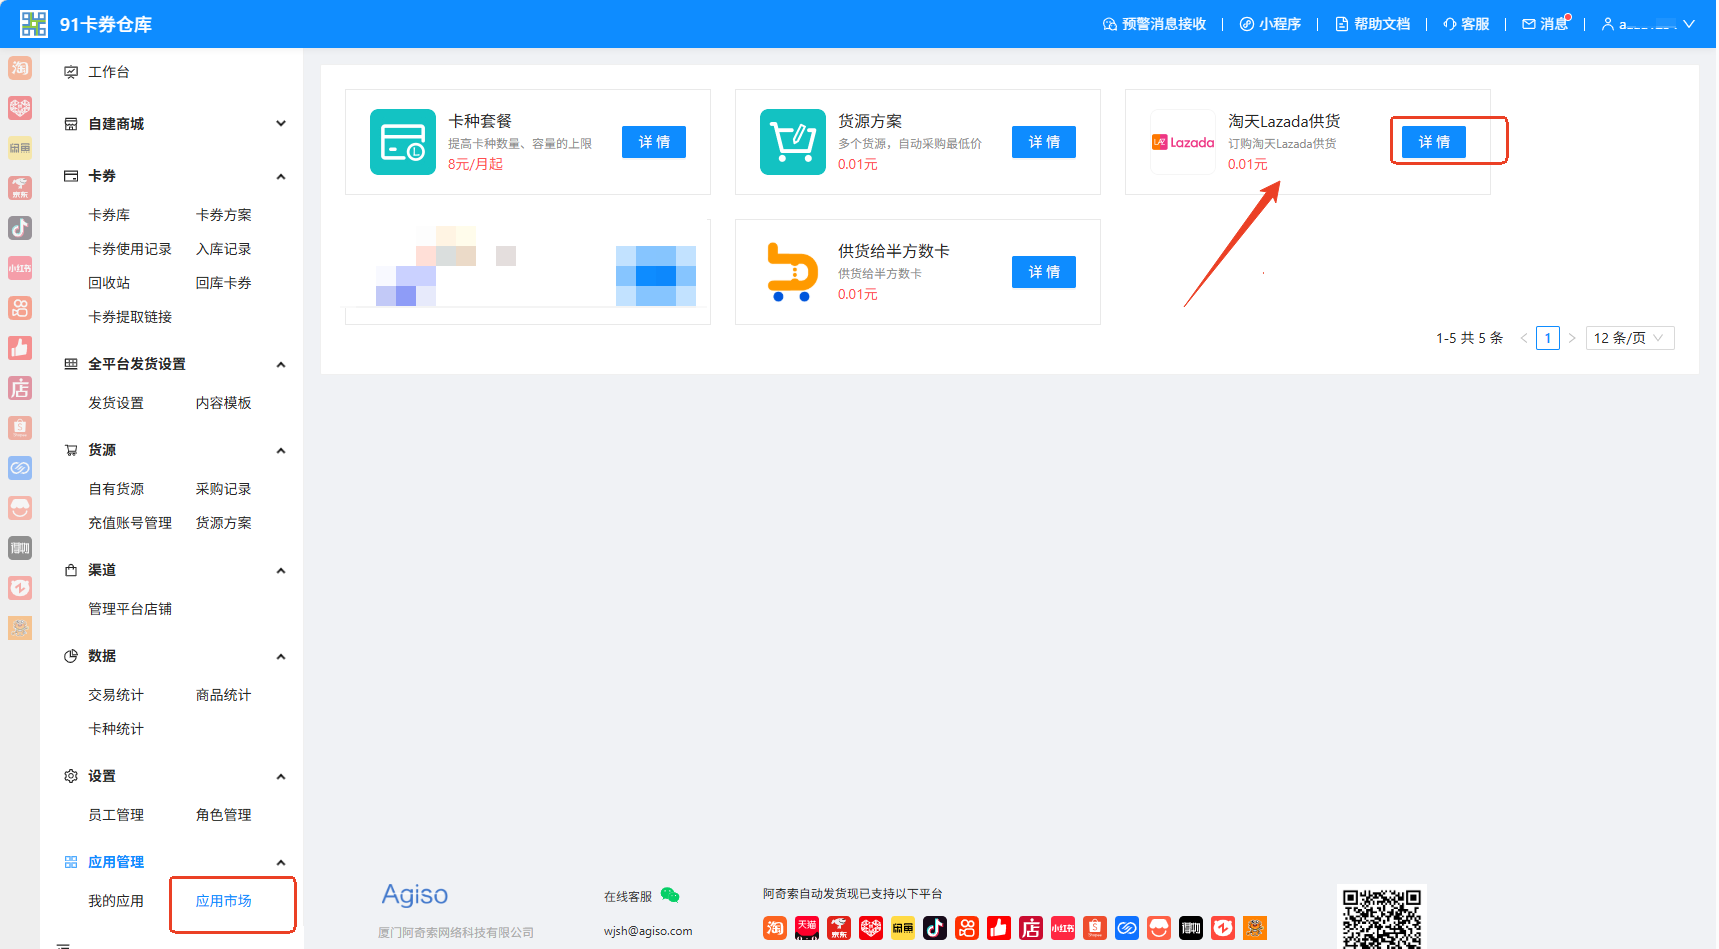Open 卡券库 in the sidebar

(109, 215)
